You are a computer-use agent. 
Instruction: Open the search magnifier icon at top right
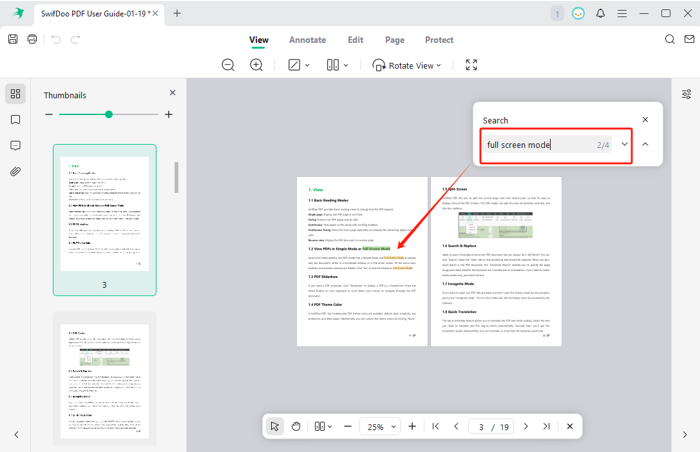[x=670, y=39]
